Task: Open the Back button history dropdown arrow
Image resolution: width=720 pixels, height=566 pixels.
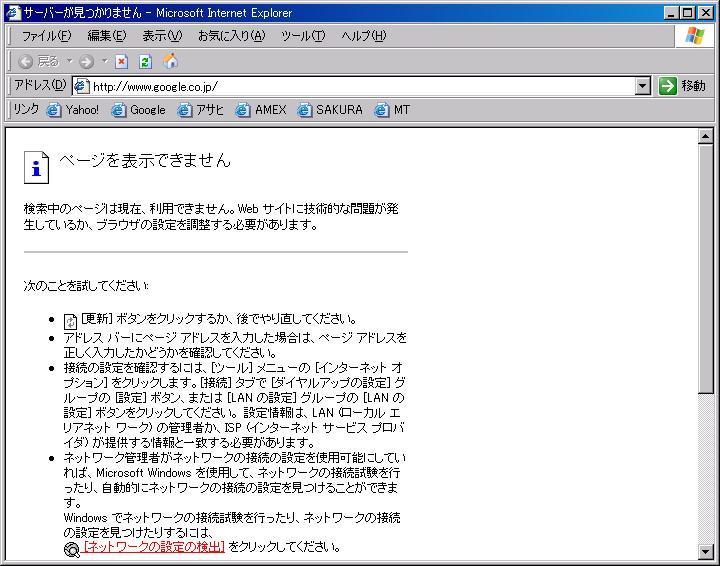Action: click(x=69, y=61)
